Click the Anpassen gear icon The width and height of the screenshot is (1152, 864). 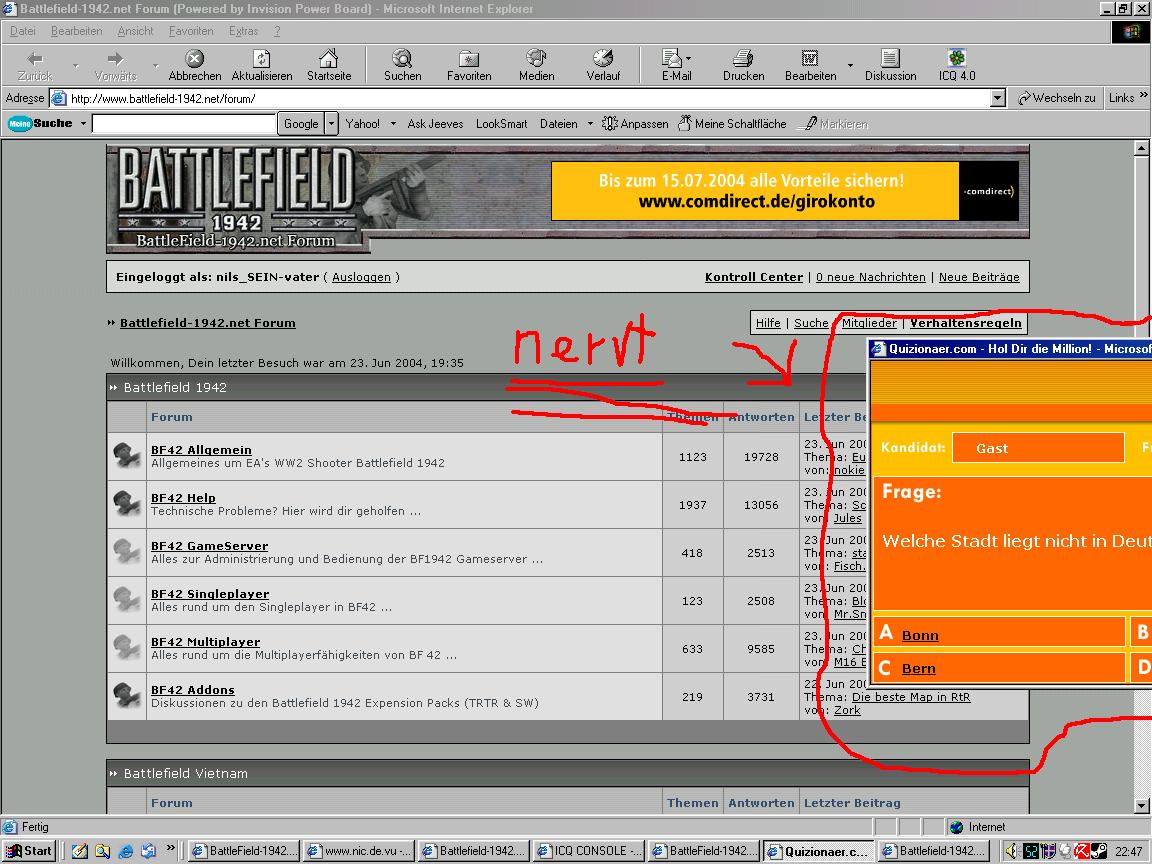pyautogui.click(x=609, y=123)
